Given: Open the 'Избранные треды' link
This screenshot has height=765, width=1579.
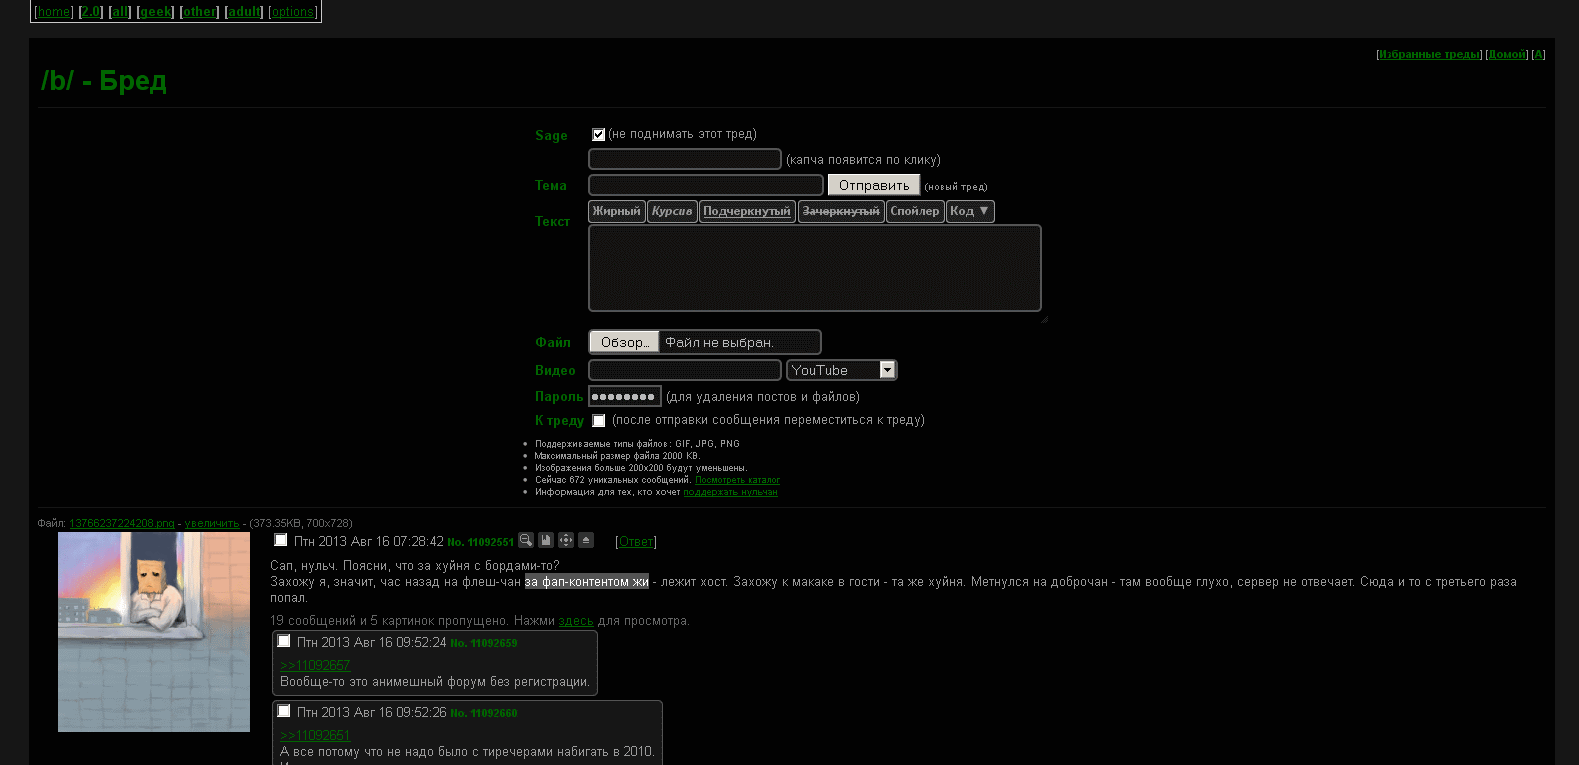Looking at the screenshot, I should point(1429,54).
